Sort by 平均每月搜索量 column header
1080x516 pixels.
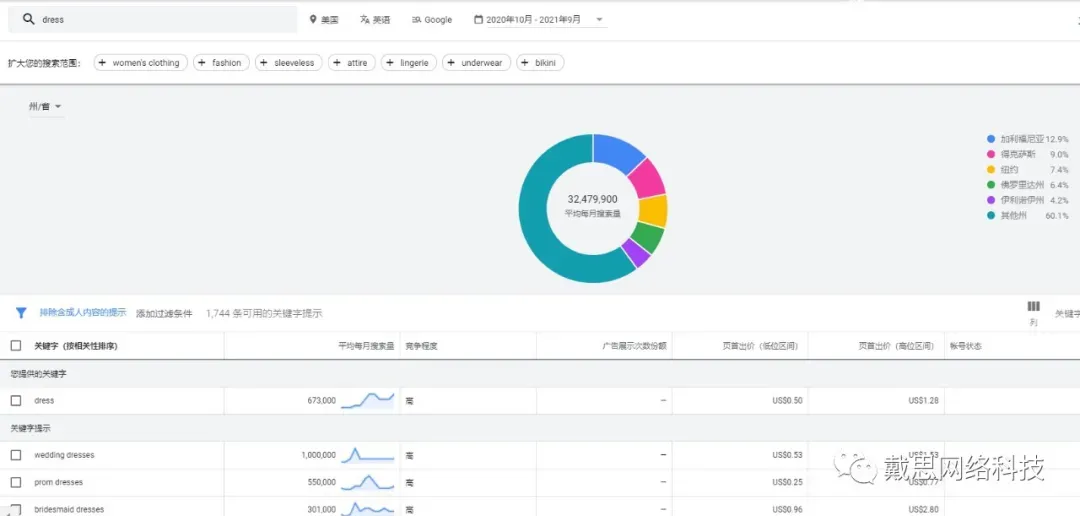[366, 346]
